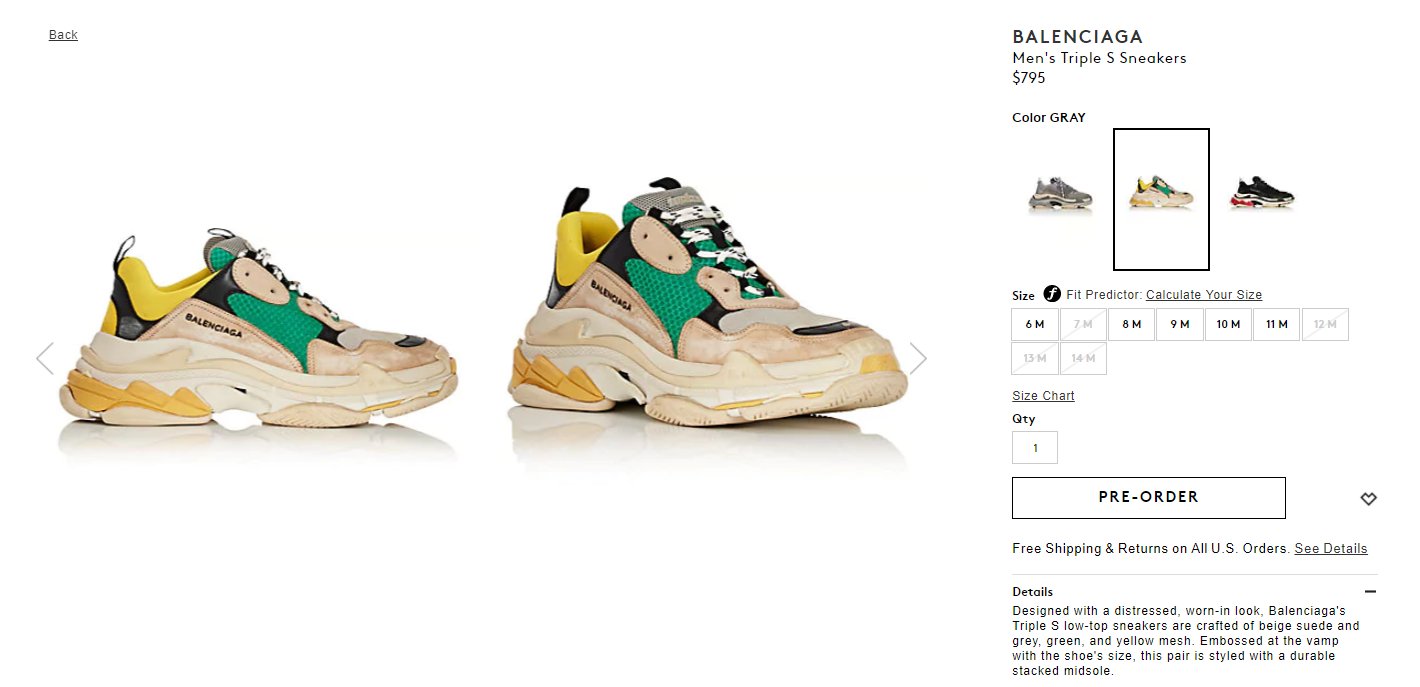Image resolution: width=1420 pixels, height=687 pixels.
Task: Go Back using the top-left link
Action: click(63, 35)
